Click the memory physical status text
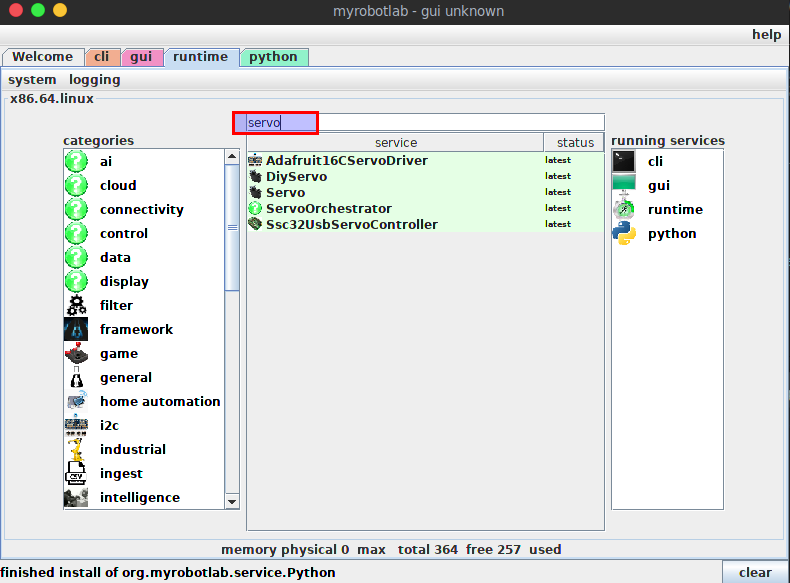The image size is (790, 583). (391, 549)
